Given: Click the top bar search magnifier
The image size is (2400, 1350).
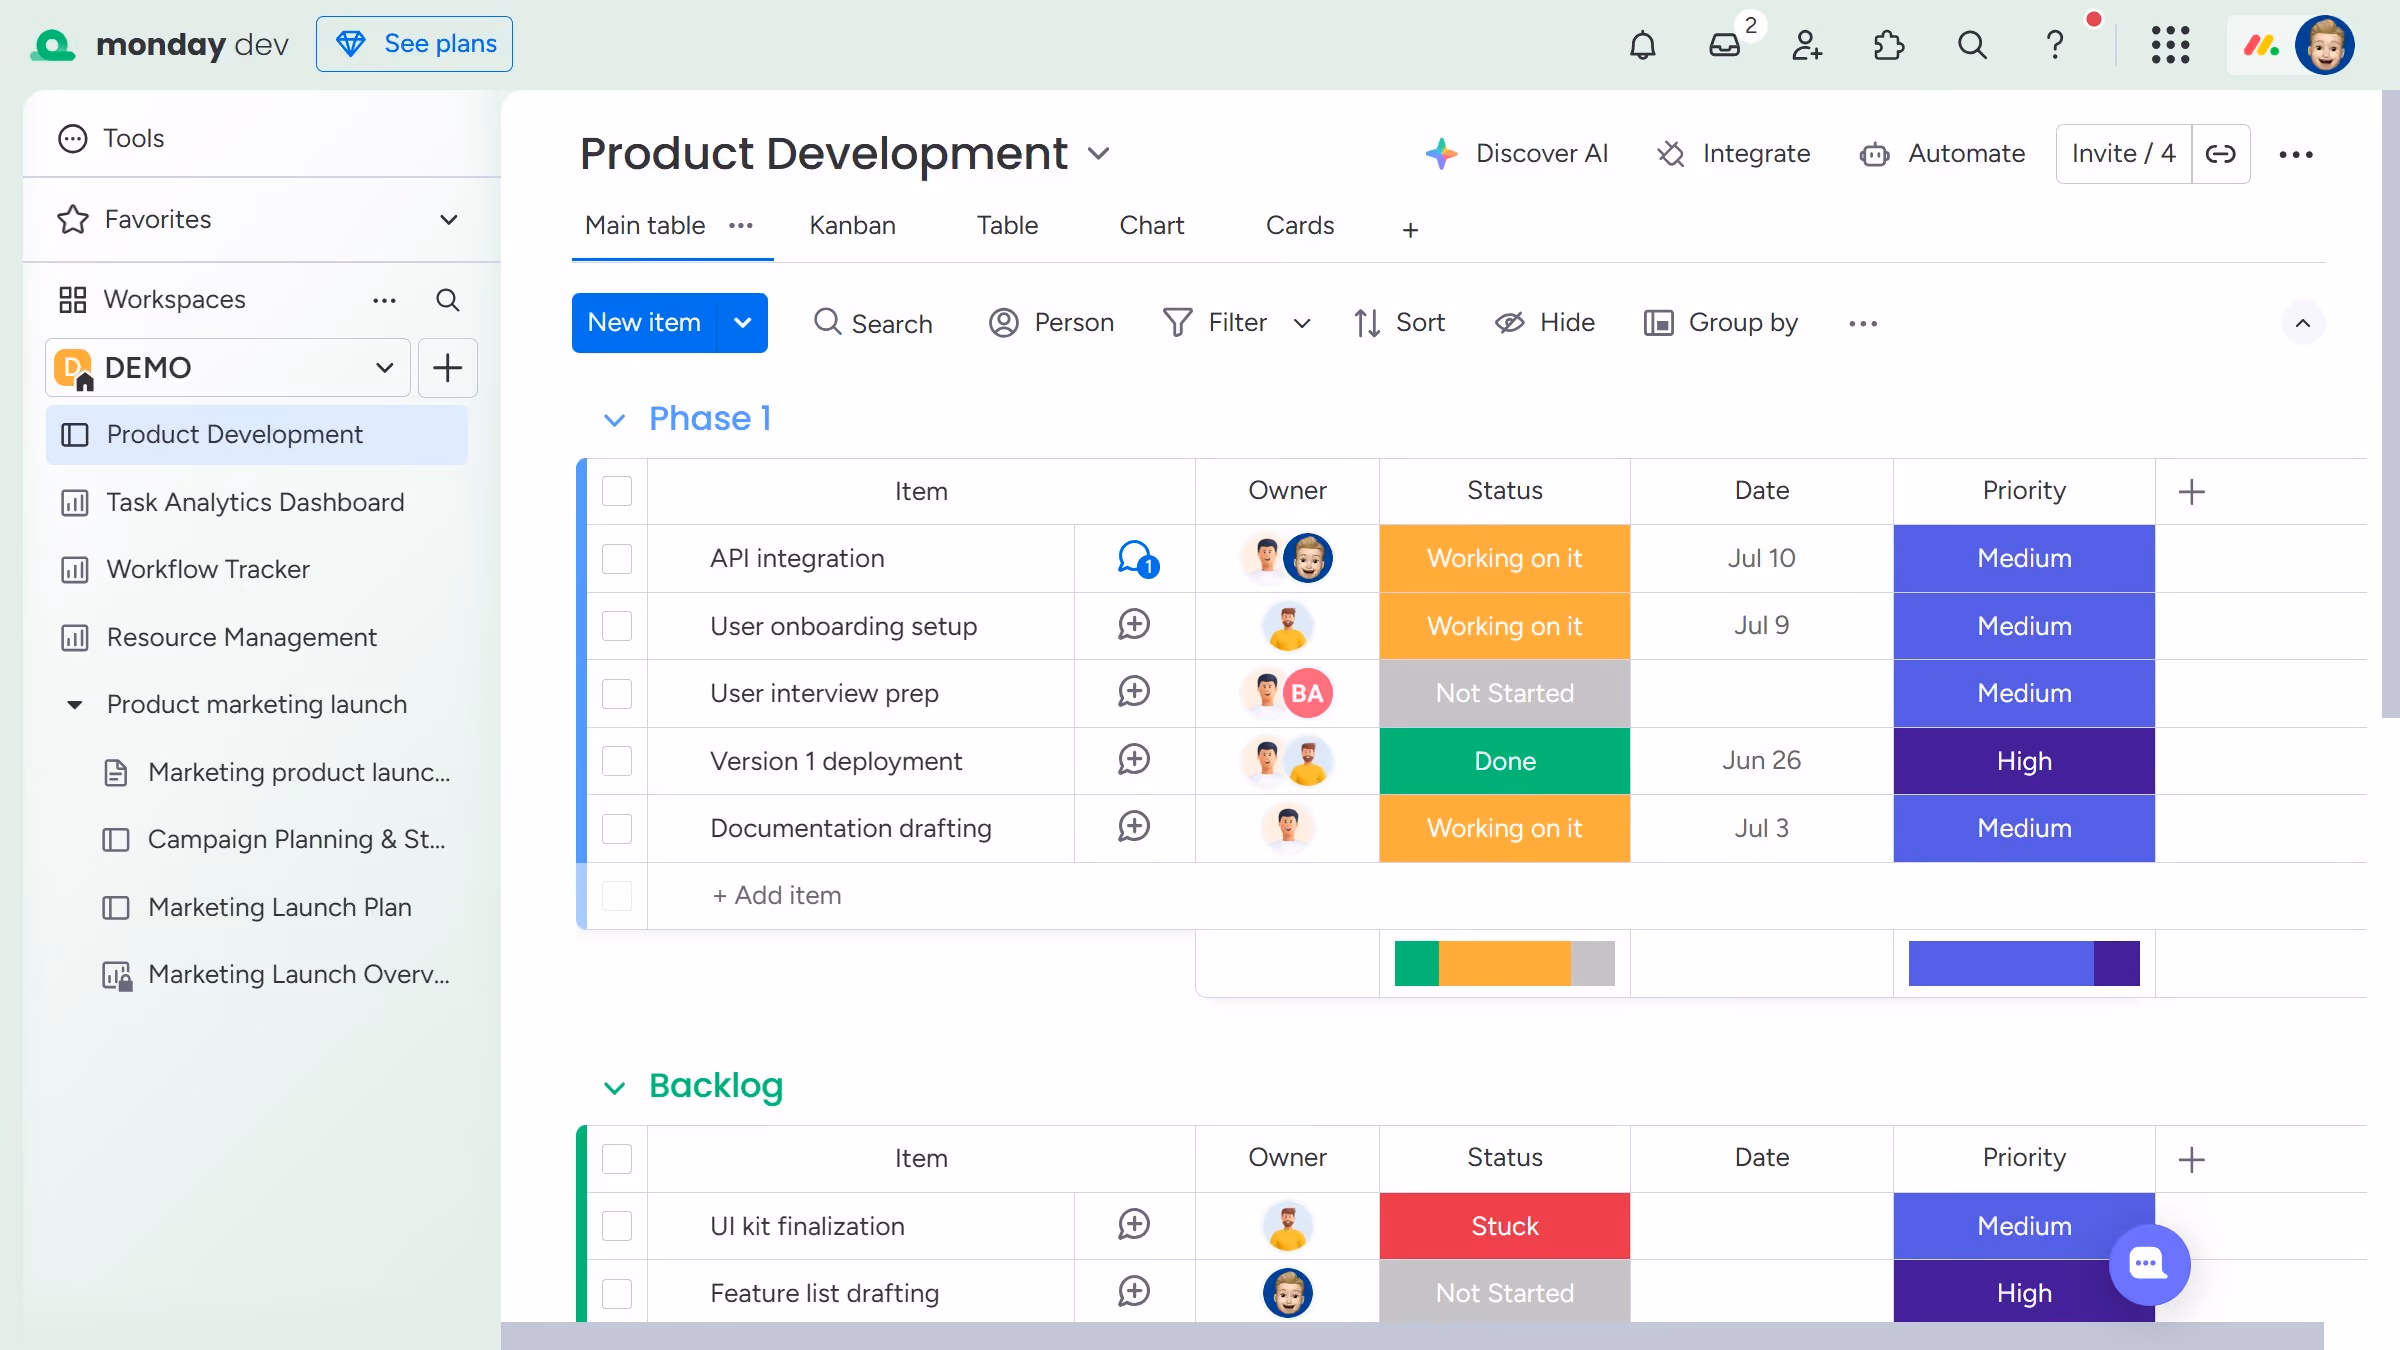Looking at the screenshot, I should click(x=1972, y=45).
